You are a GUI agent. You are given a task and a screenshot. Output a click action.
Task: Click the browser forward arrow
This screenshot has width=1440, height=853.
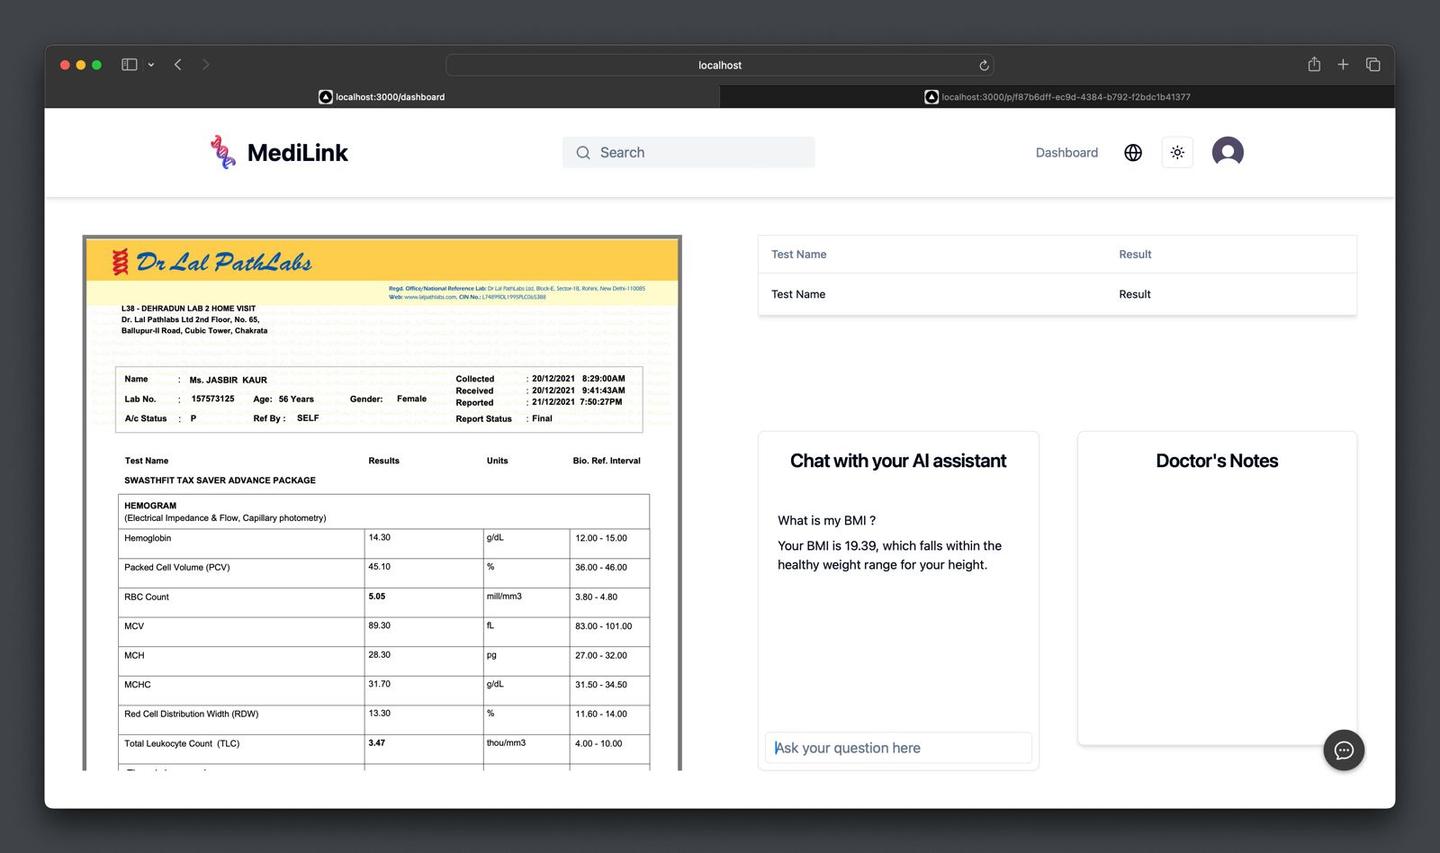click(x=206, y=64)
